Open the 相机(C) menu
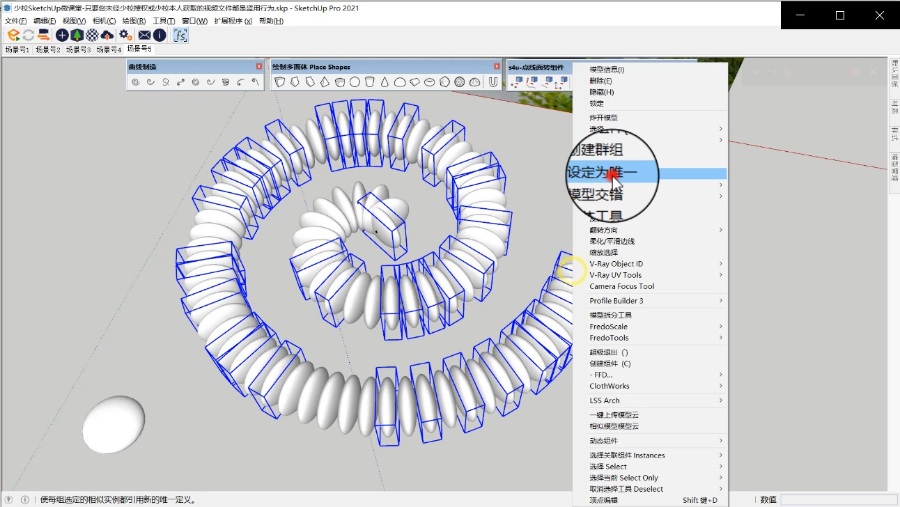Image resolution: width=900 pixels, height=507 pixels. (x=104, y=21)
